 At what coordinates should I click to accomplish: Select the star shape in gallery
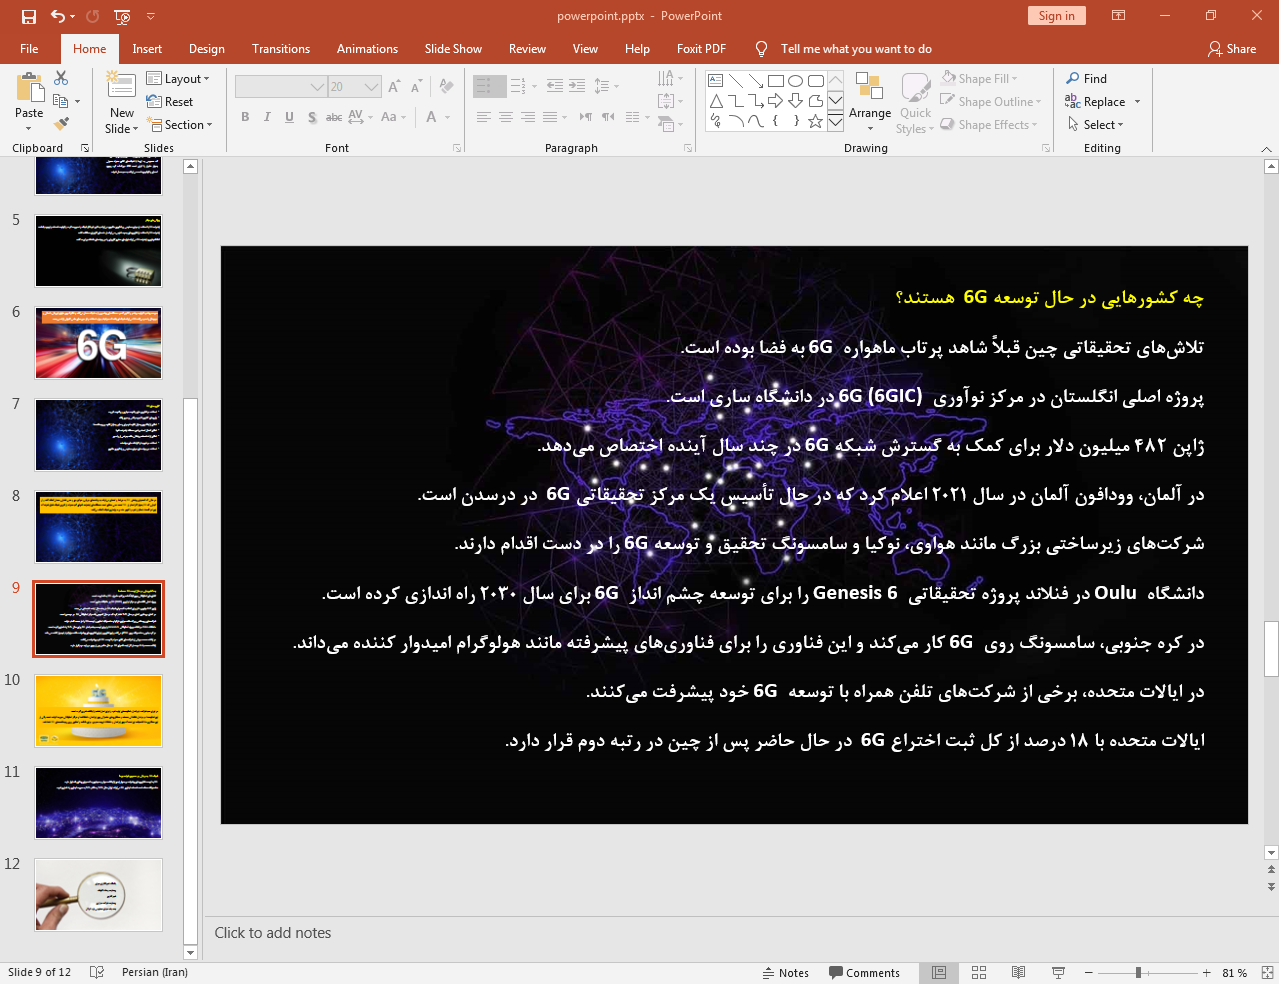click(816, 121)
